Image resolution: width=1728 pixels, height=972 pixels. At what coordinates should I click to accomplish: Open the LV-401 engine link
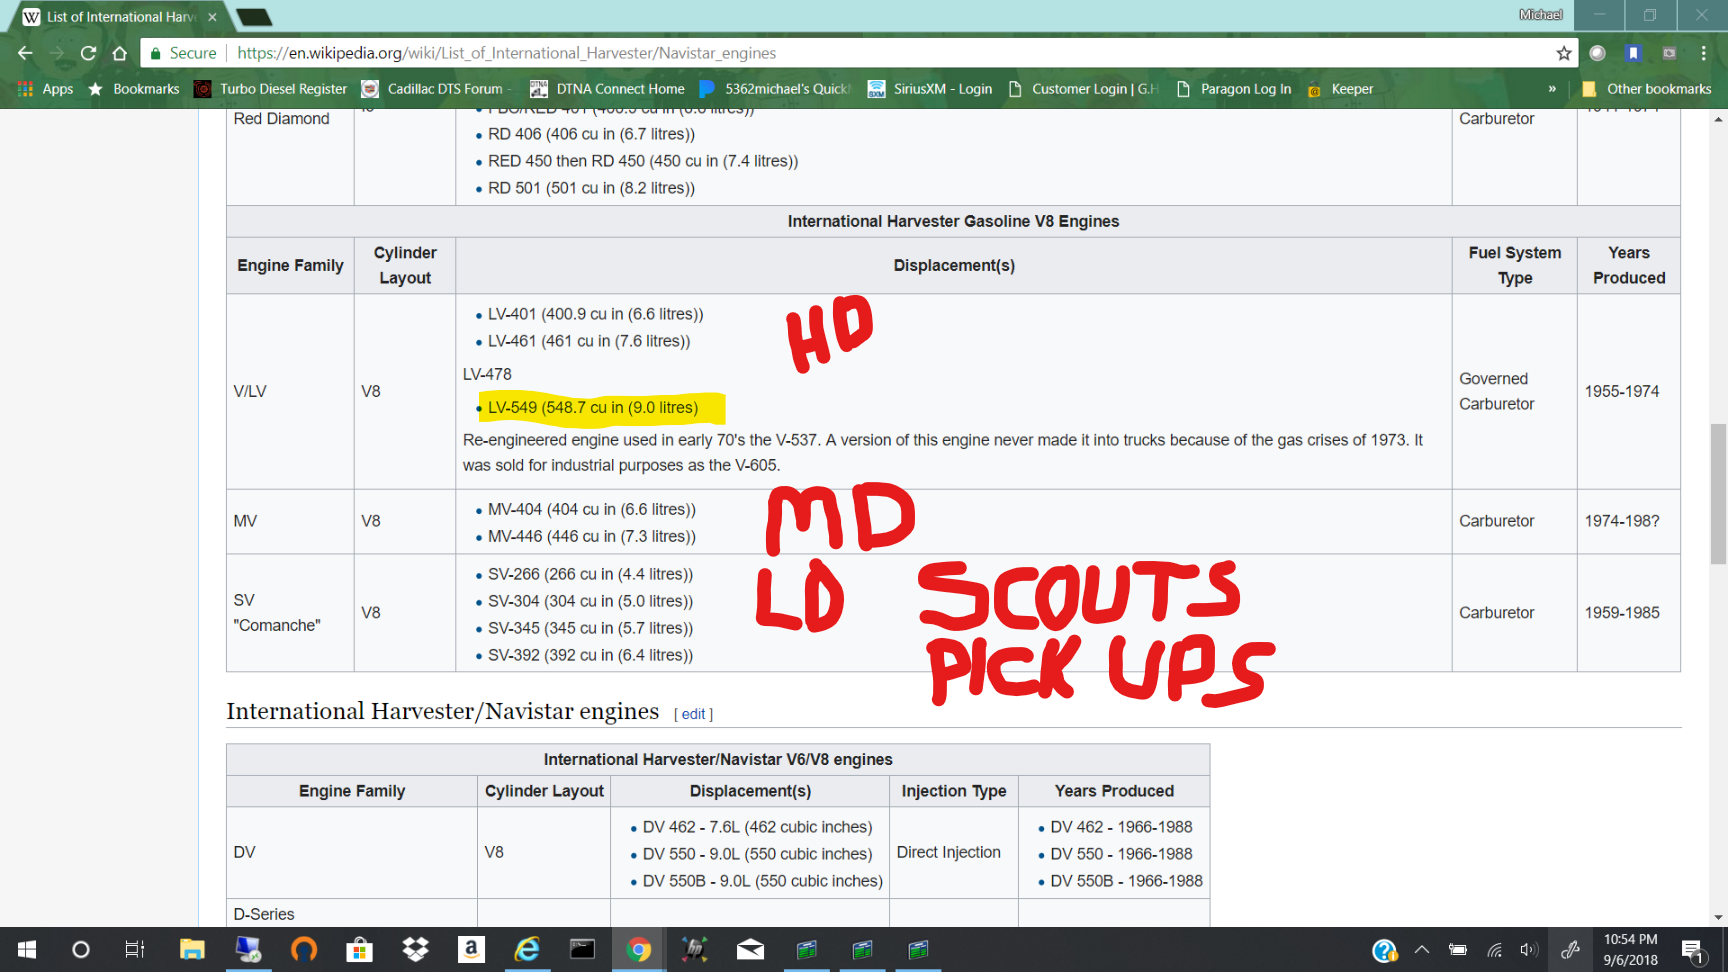click(596, 314)
